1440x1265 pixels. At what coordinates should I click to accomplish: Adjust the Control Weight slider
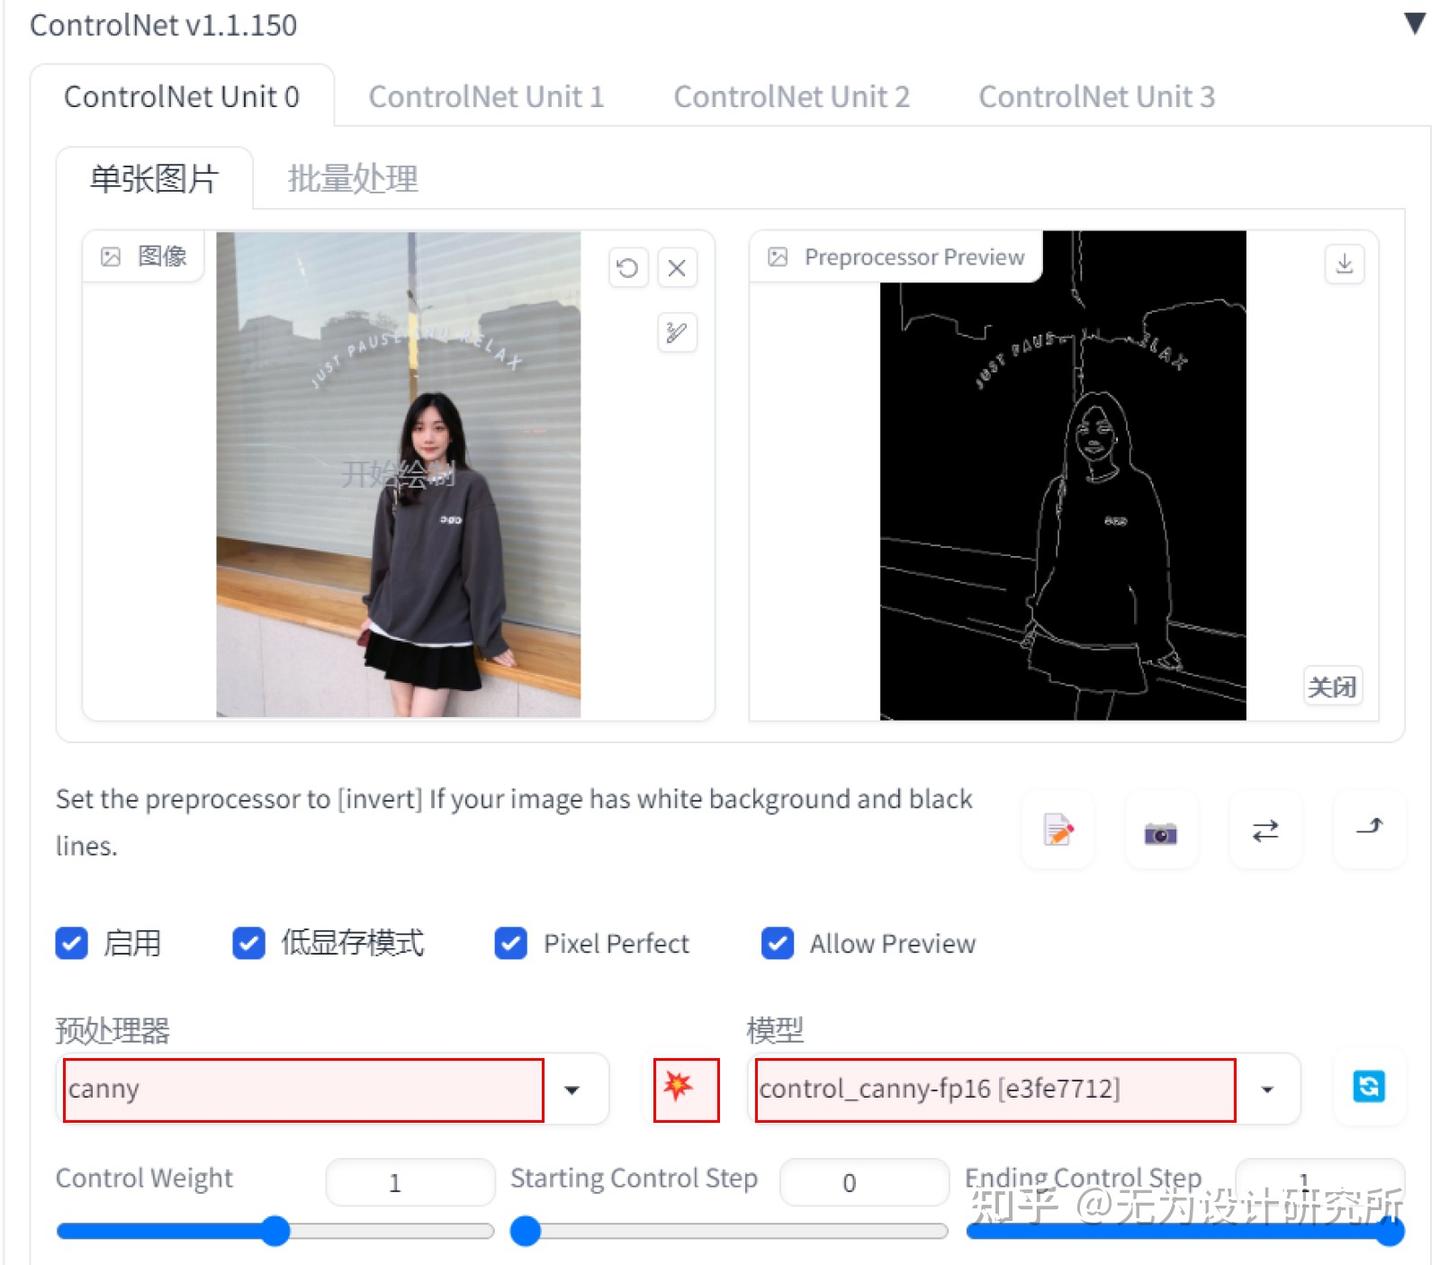coord(275,1231)
